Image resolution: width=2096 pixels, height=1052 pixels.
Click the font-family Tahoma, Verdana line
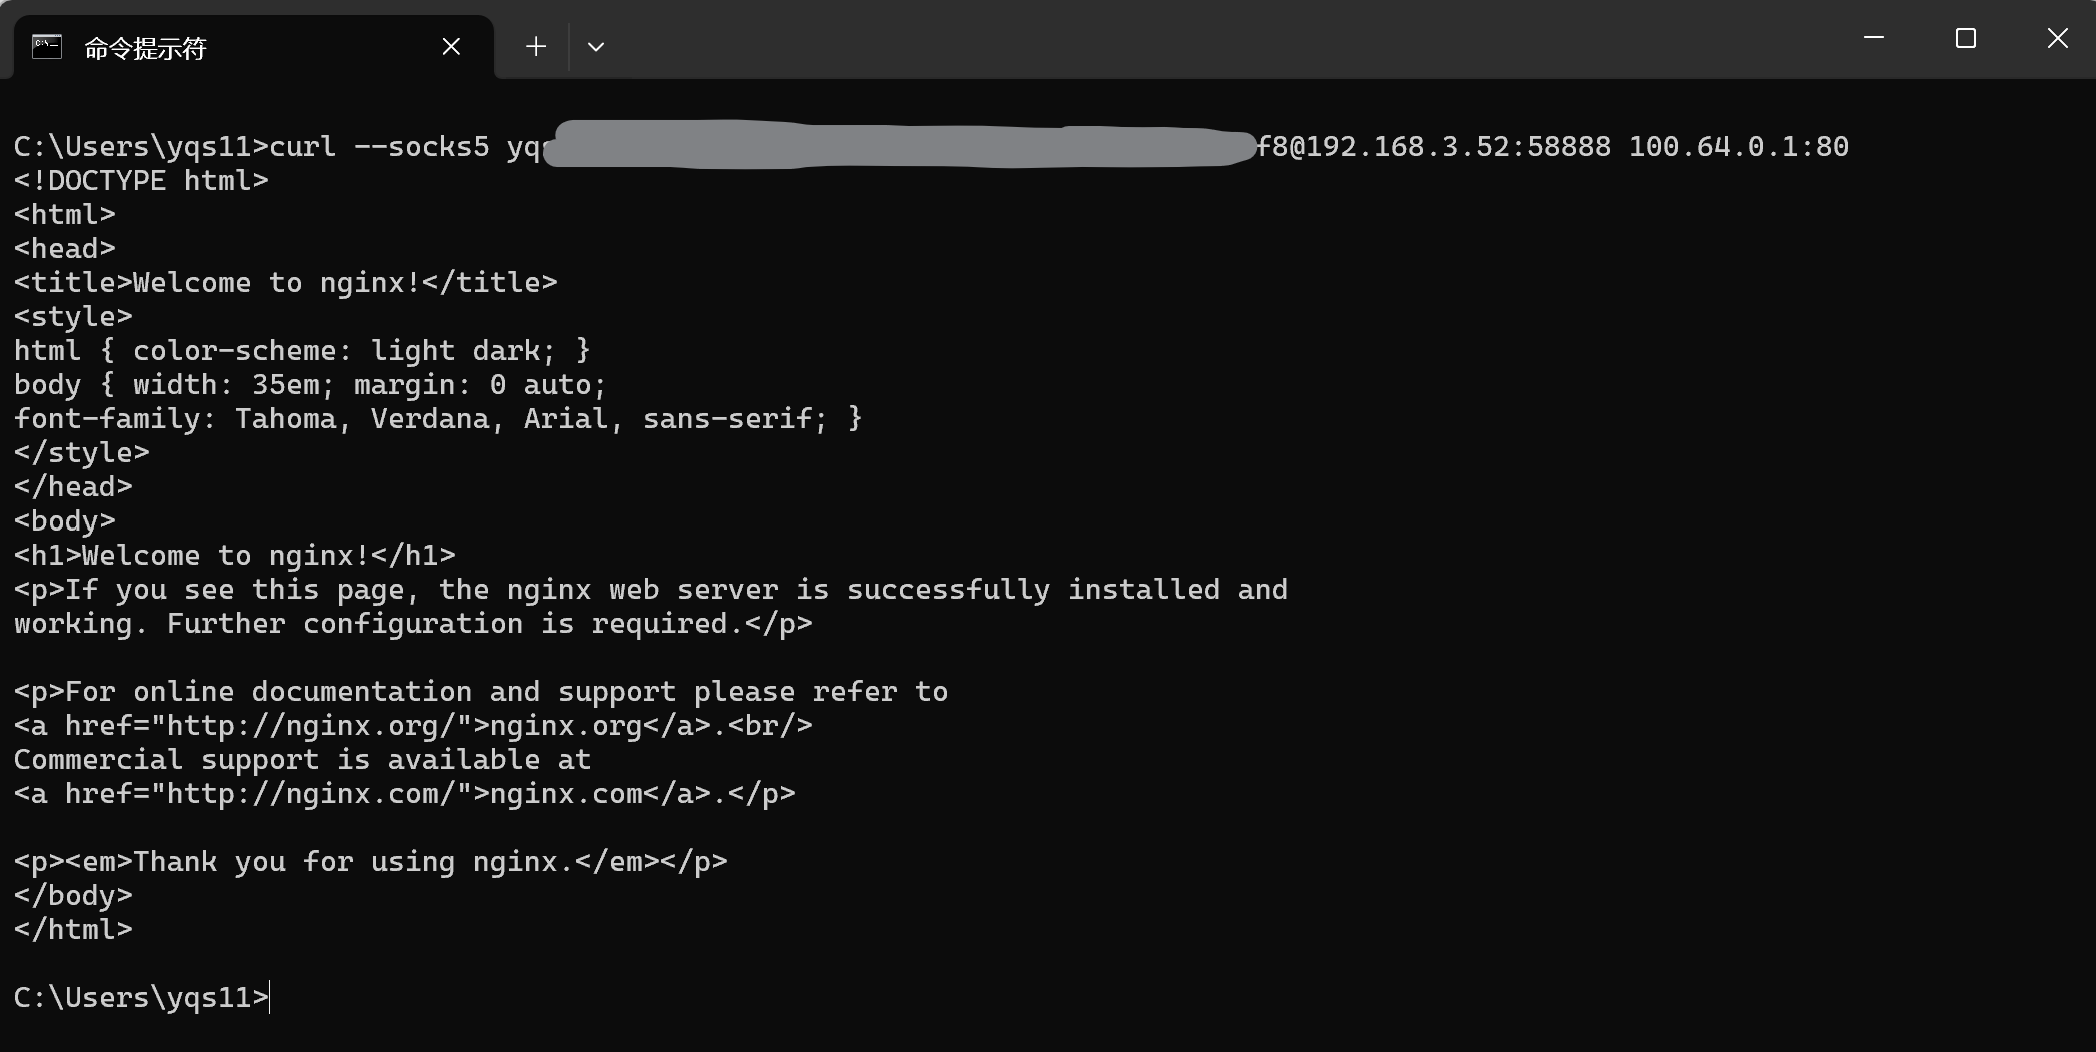coord(438,418)
